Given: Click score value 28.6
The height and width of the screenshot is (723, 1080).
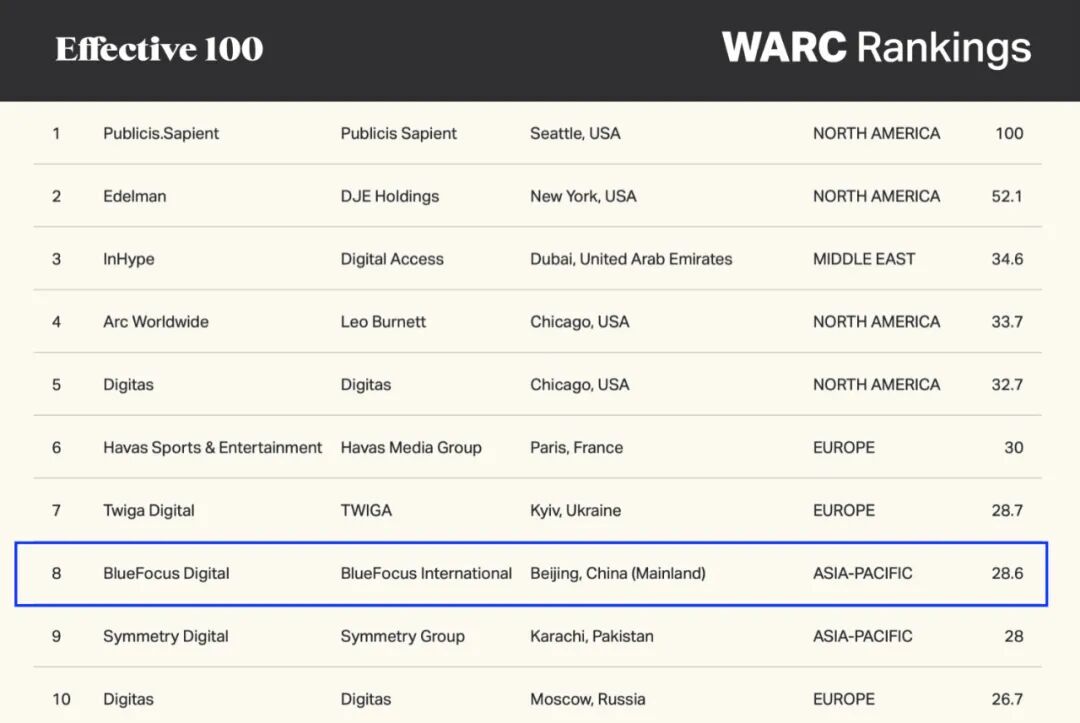Looking at the screenshot, I should [1007, 574].
